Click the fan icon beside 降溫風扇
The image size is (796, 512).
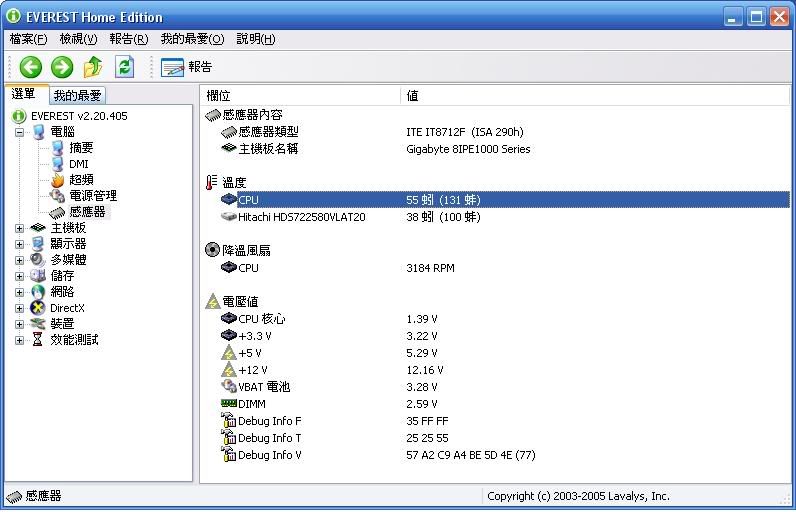212,250
